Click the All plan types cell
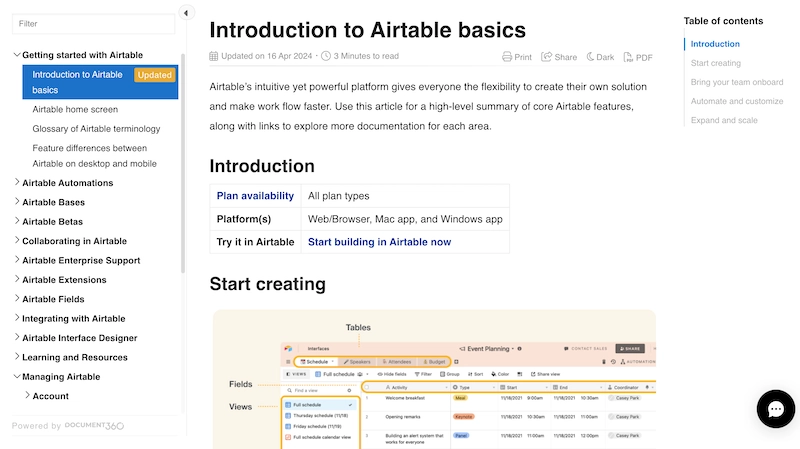The height and width of the screenshot is (449, 800). pos(405,196)
